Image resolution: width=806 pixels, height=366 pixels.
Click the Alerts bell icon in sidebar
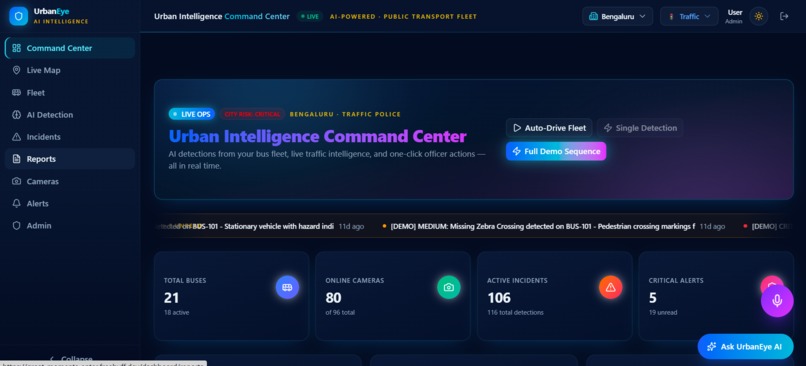pyautogui.click(x=16, y=204)
